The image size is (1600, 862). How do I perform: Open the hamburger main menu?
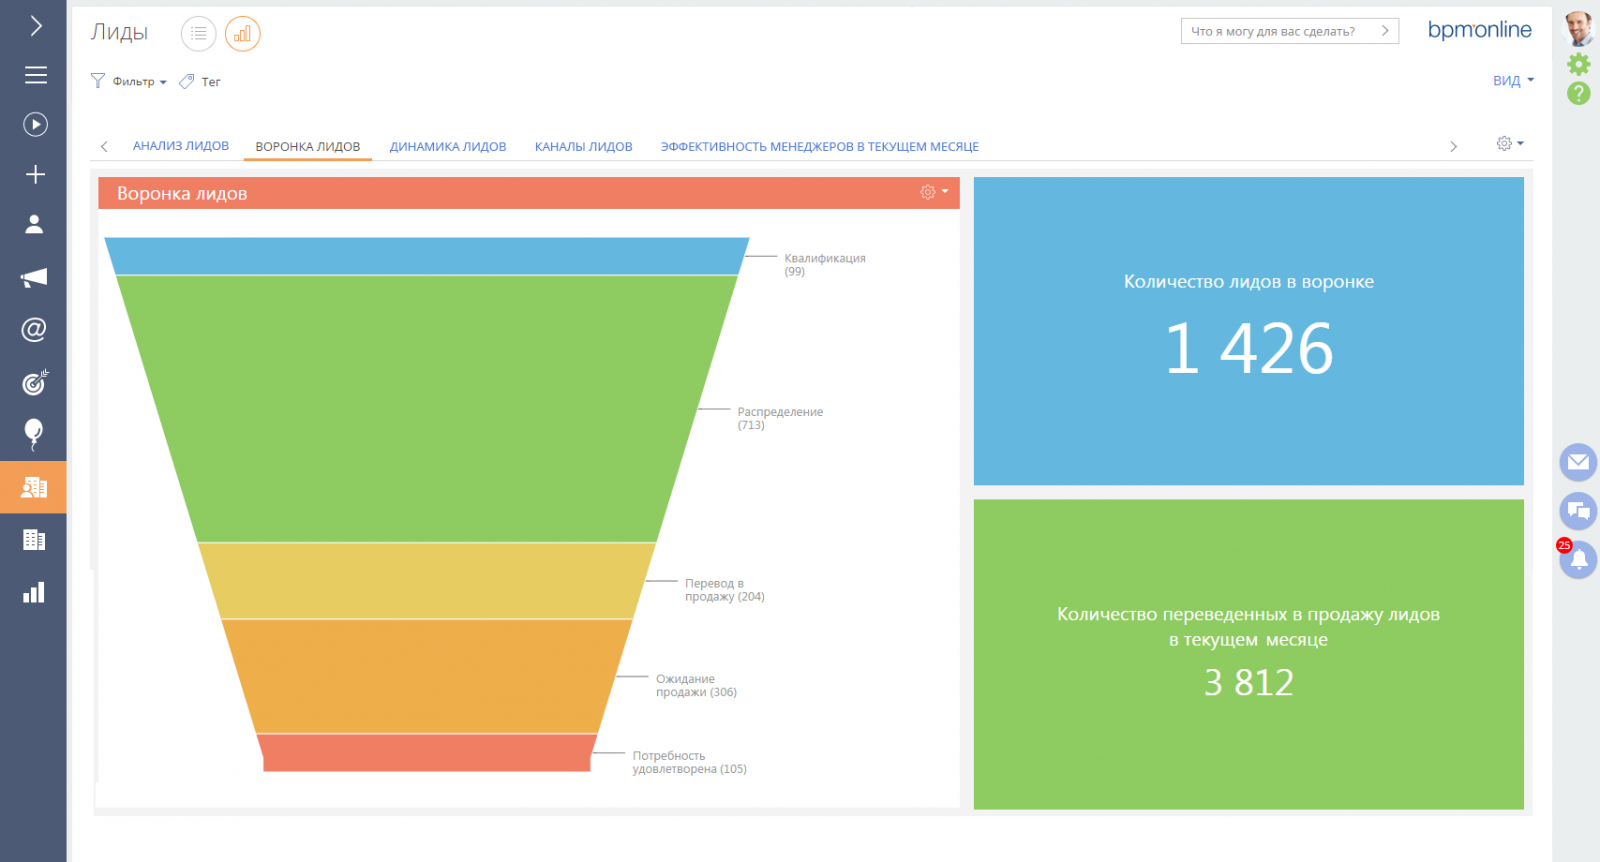click(x=35, y=75)
